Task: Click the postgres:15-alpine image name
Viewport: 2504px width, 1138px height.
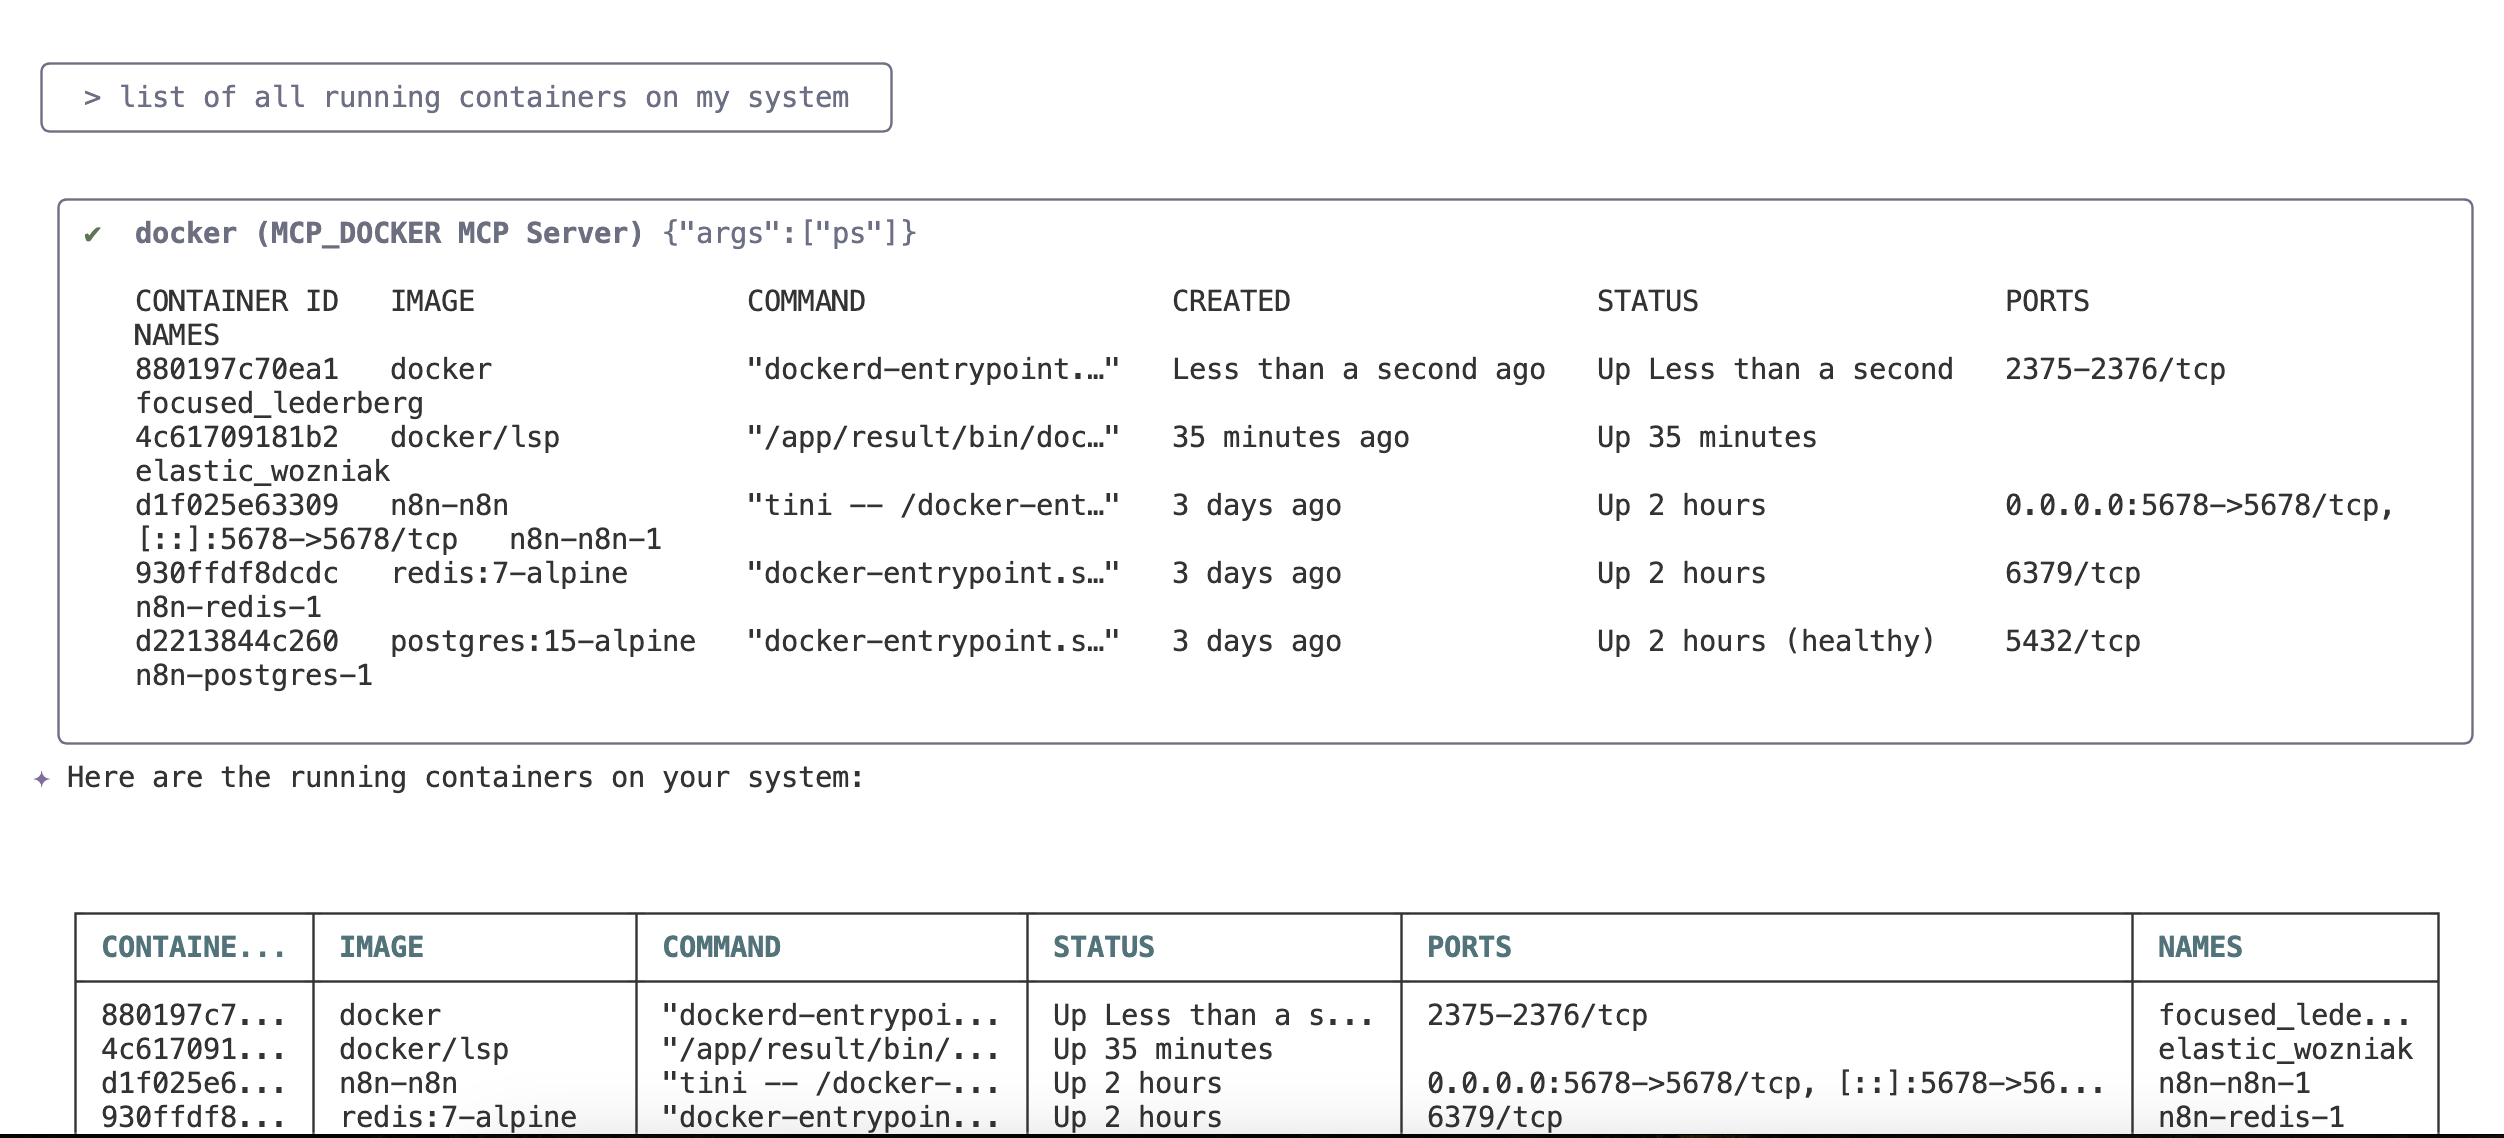Action: coord(542,642)
